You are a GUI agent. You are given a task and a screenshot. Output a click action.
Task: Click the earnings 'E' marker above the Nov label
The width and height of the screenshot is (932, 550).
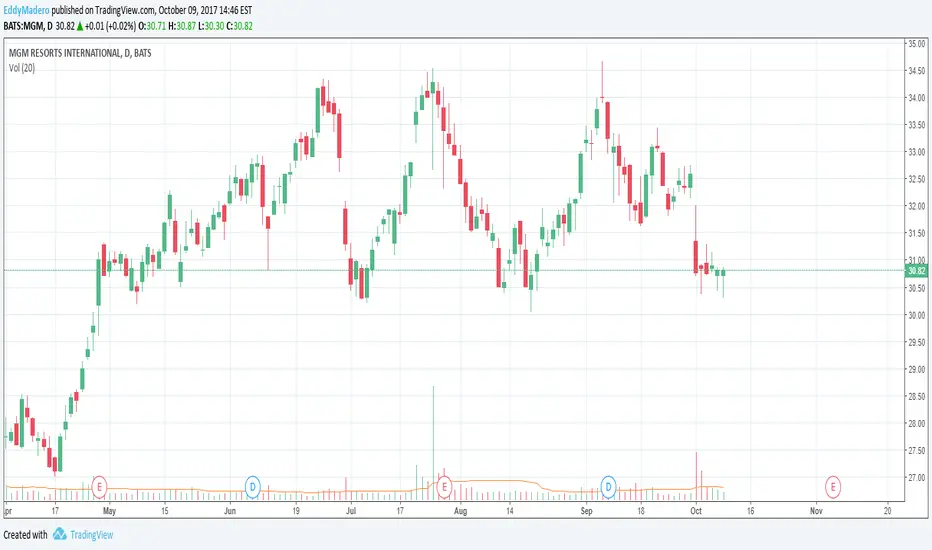pyautogui.click(x=833, y=487)
